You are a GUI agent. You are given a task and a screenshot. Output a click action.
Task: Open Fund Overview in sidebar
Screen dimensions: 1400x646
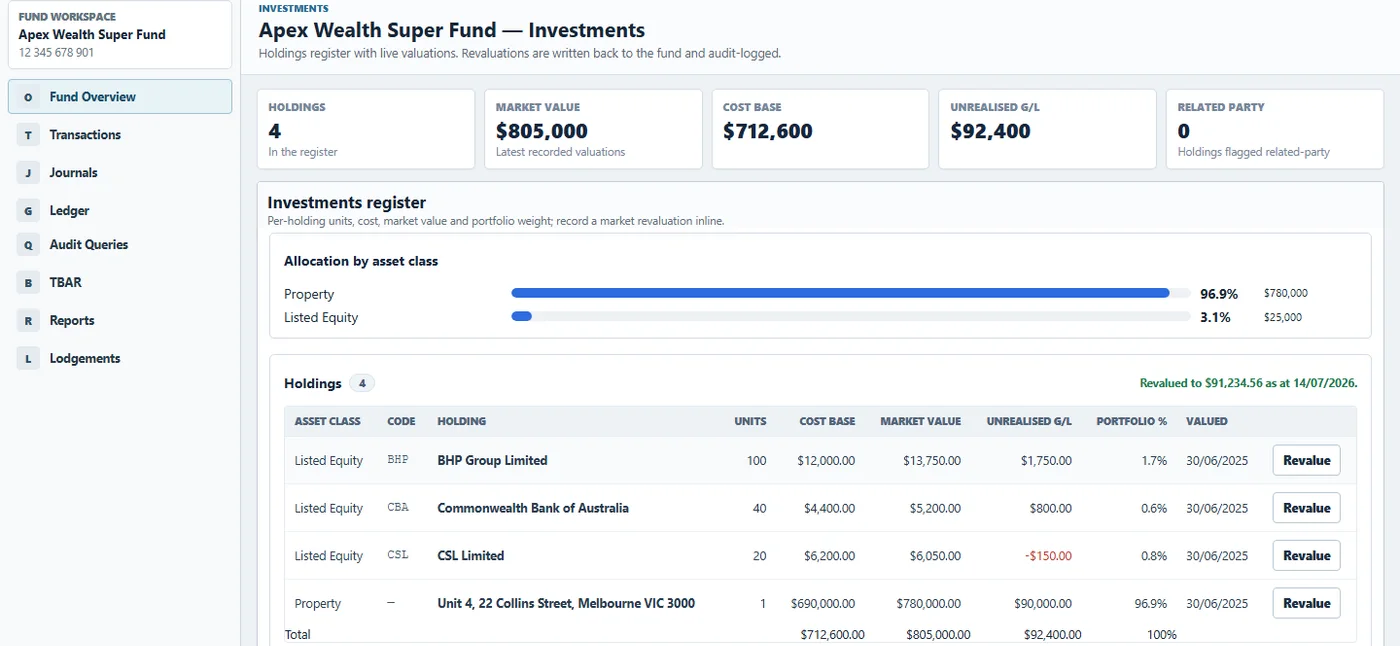[x=120, y=97]
